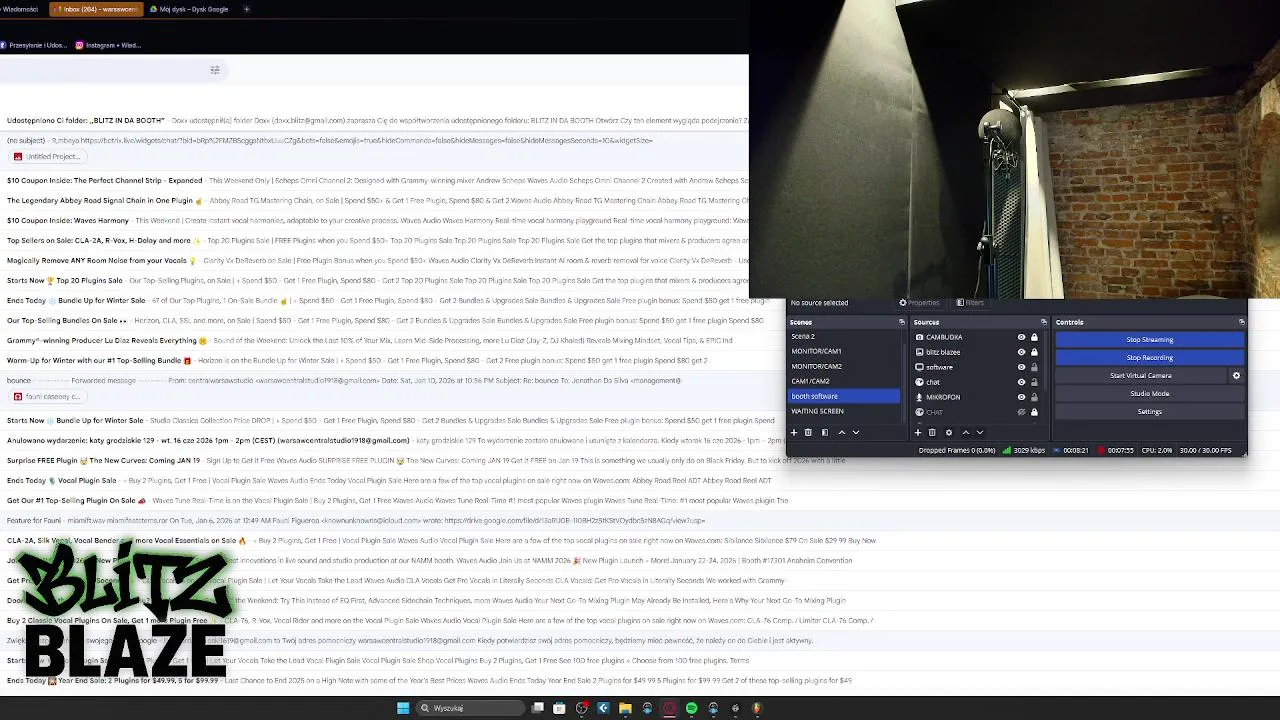Delete selected source with Sources trash icon
The image size is (1280, 720).
(932, 432)
